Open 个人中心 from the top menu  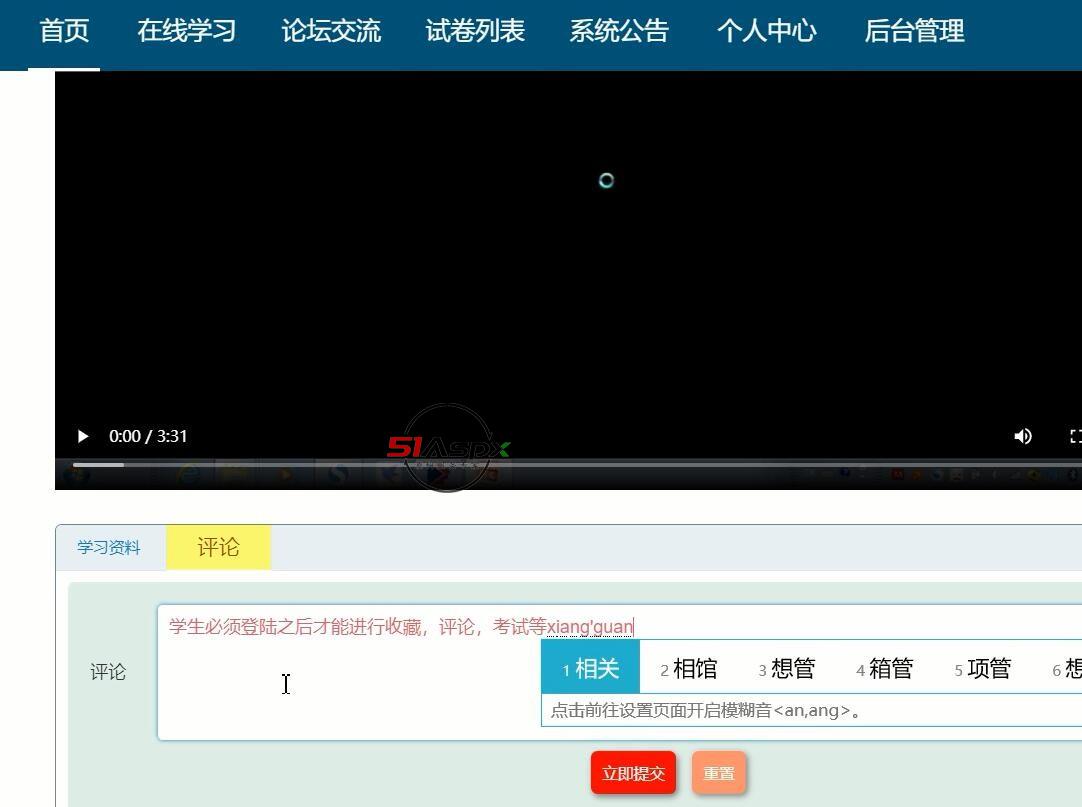tap(767, 31)
